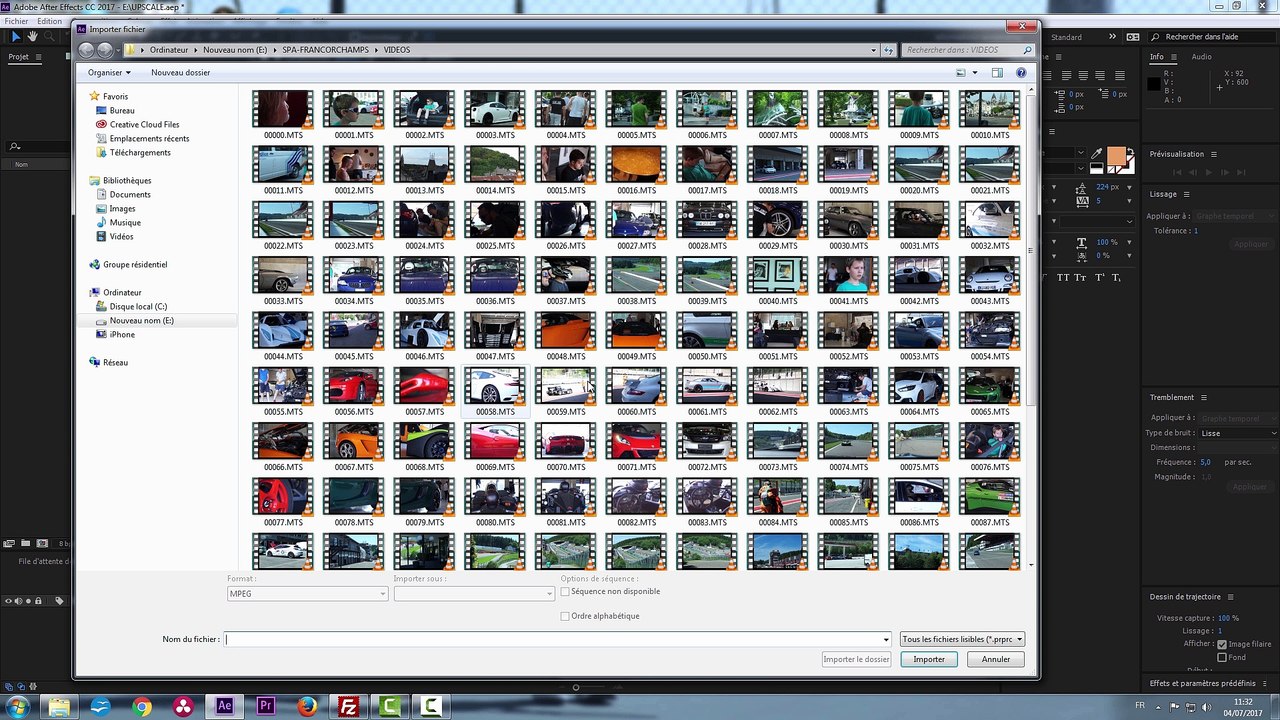Select Téléchargements in the Favoris list
The height and width of the screenshot is (720, 1280).
(140, 153)
